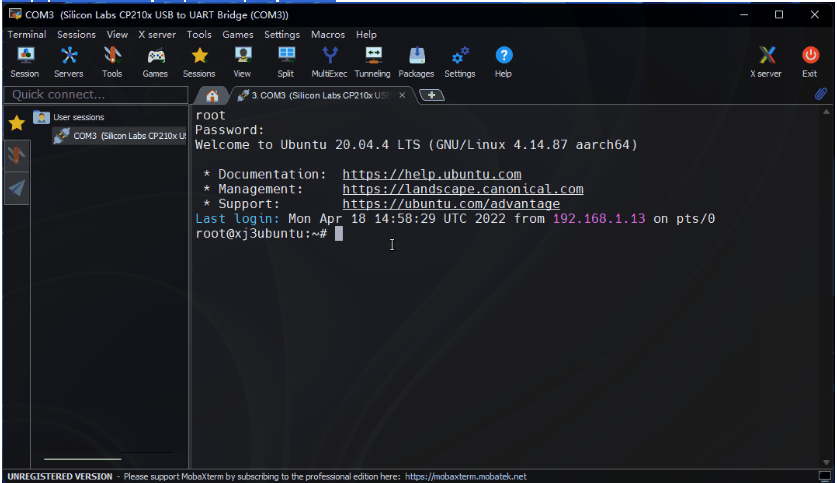This screenshot has height=483, width=837.
Task: Start the X server toolbar icon
Action: click(x=766, y=62)
